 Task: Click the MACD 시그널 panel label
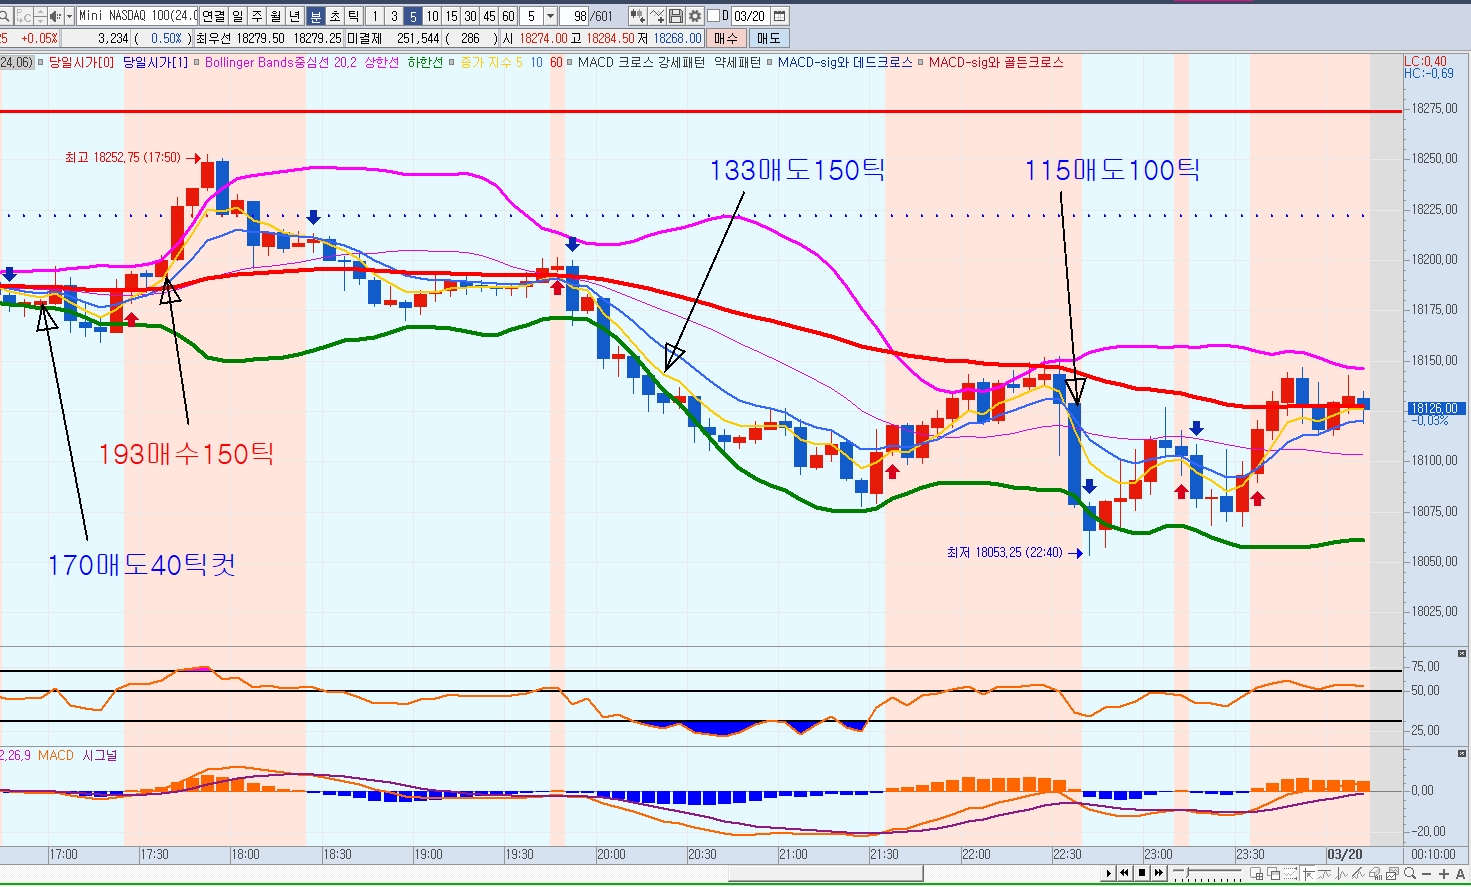pos(77,755)
